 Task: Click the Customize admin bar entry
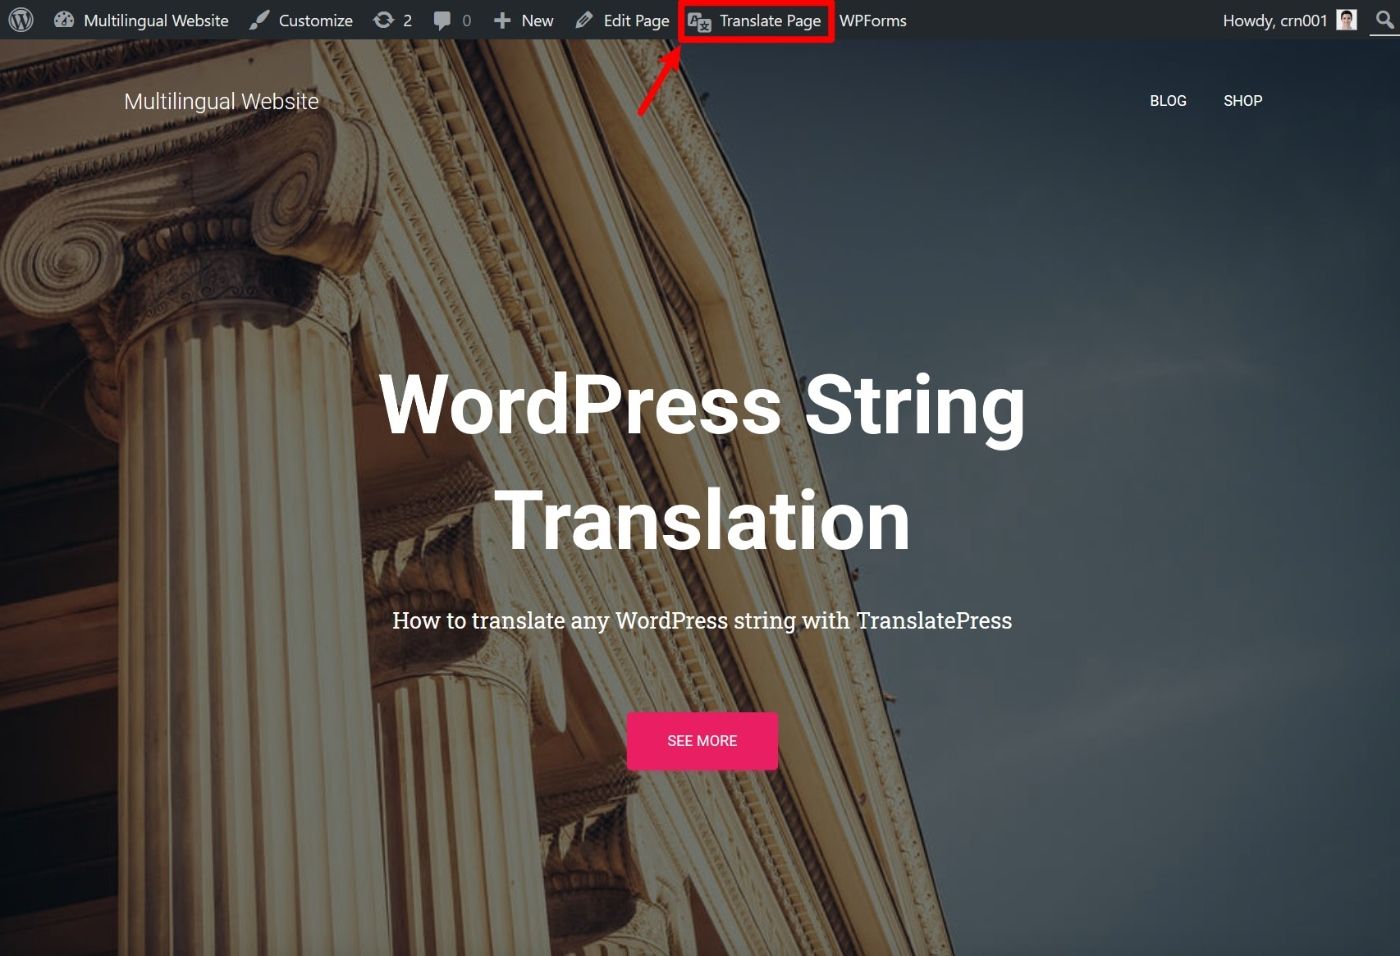click(314, 20)
